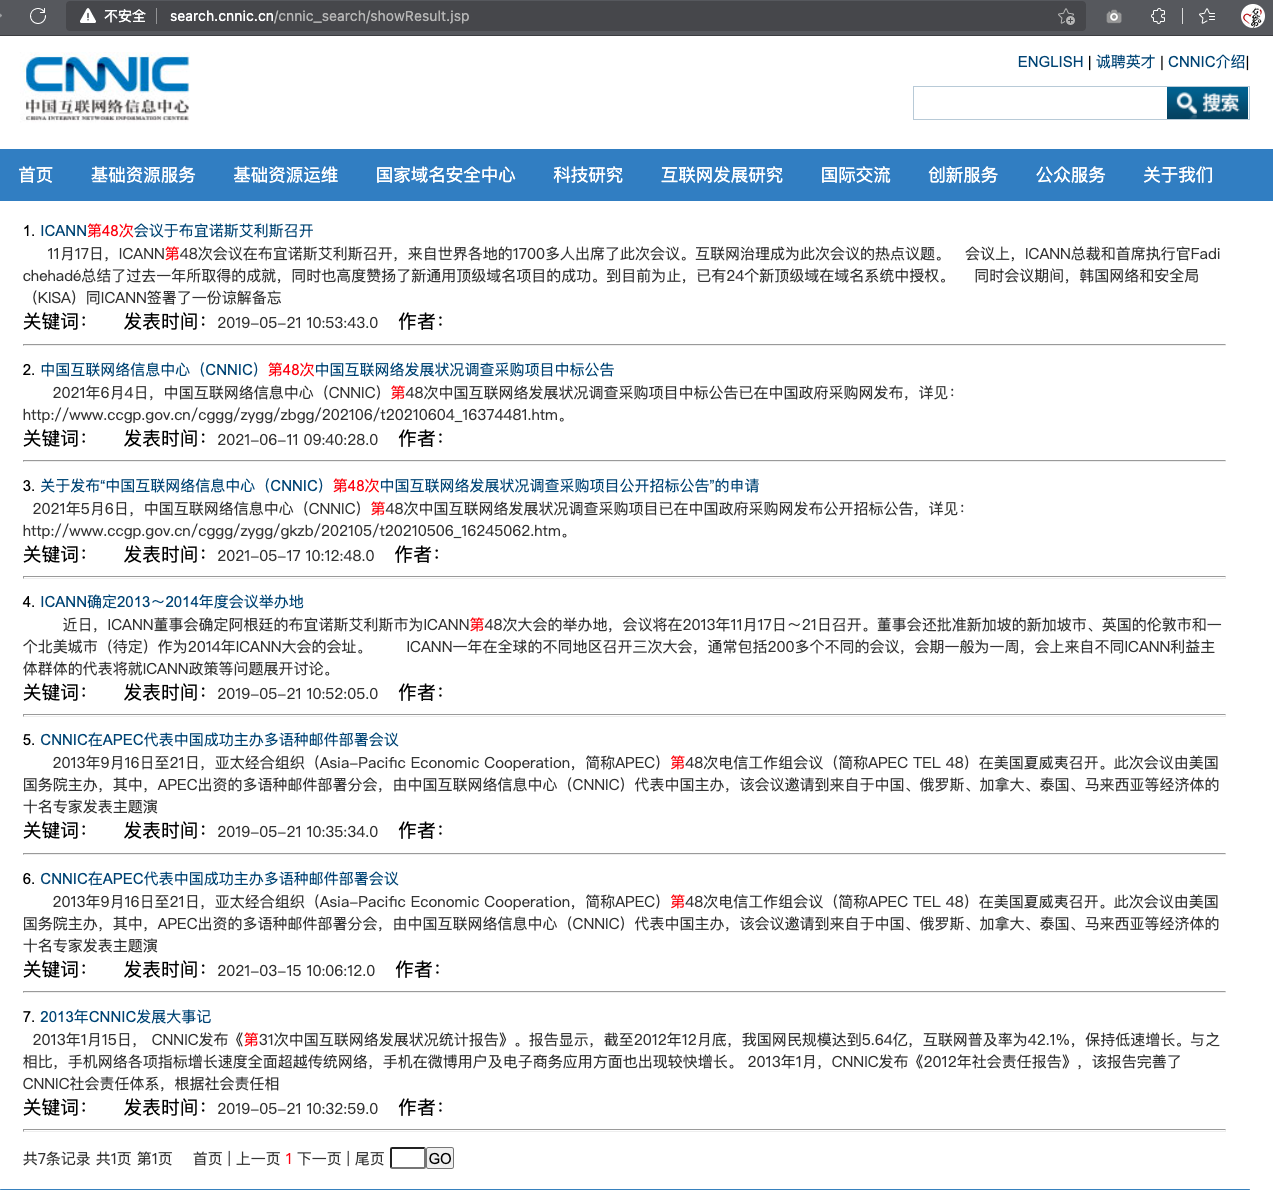Open the 基础资源运维 navigation menu
The height and width of the screenshot is (1190, 1273).
point(286,175)
